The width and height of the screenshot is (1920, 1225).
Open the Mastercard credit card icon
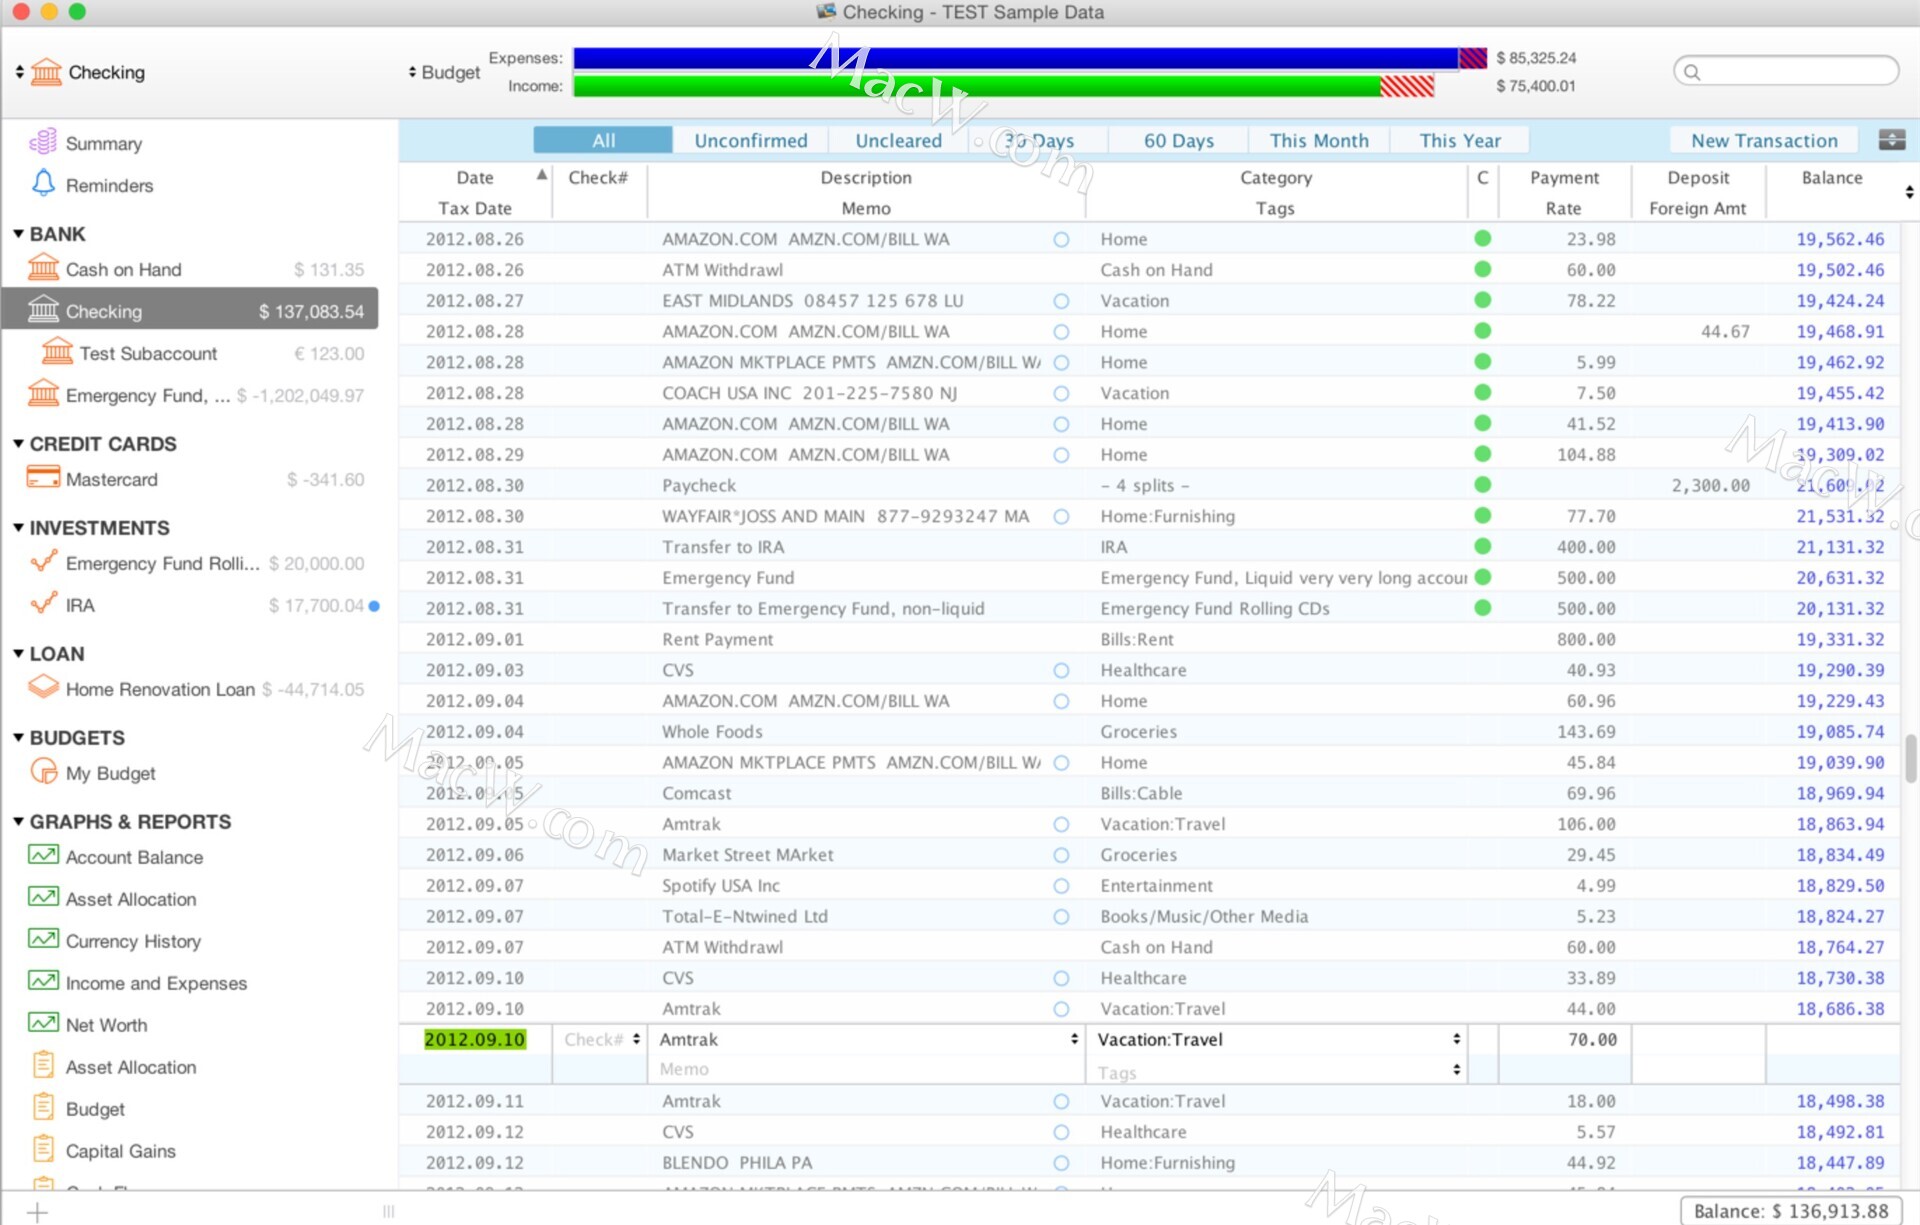coord(43,478)
